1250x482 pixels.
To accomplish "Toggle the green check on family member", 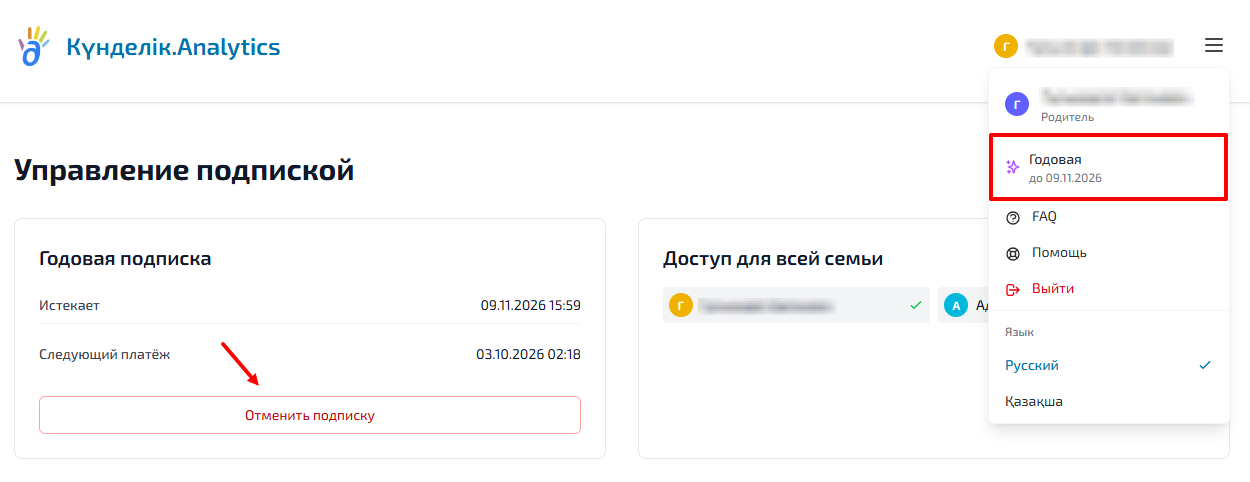I will 916,306.
